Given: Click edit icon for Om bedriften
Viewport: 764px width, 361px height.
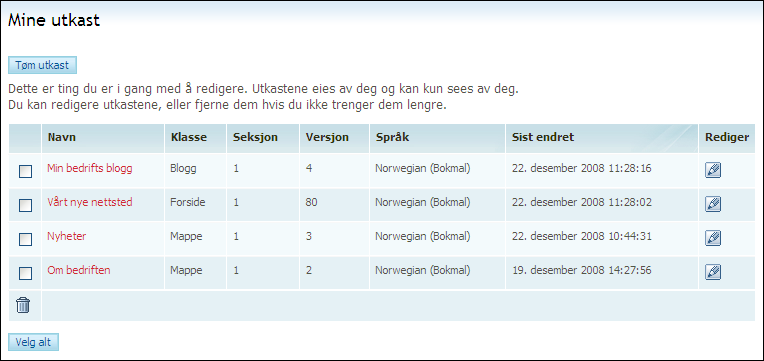Looking at the screenshot, I should (x=713, y=272).
